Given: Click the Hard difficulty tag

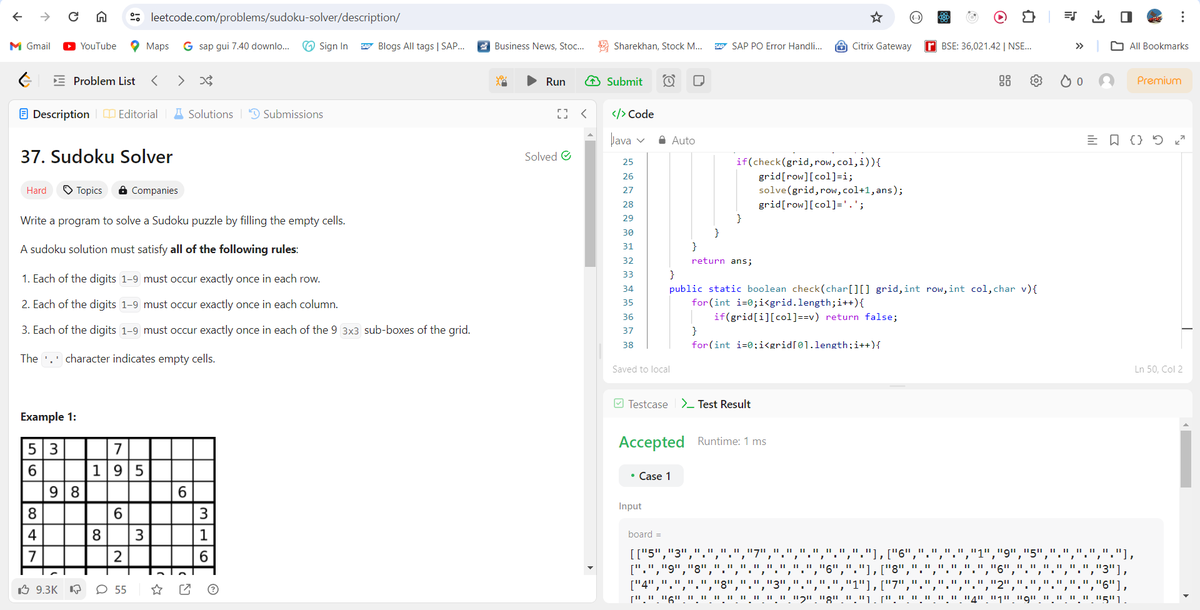Looking at the screenshot, I should point(35,190).
